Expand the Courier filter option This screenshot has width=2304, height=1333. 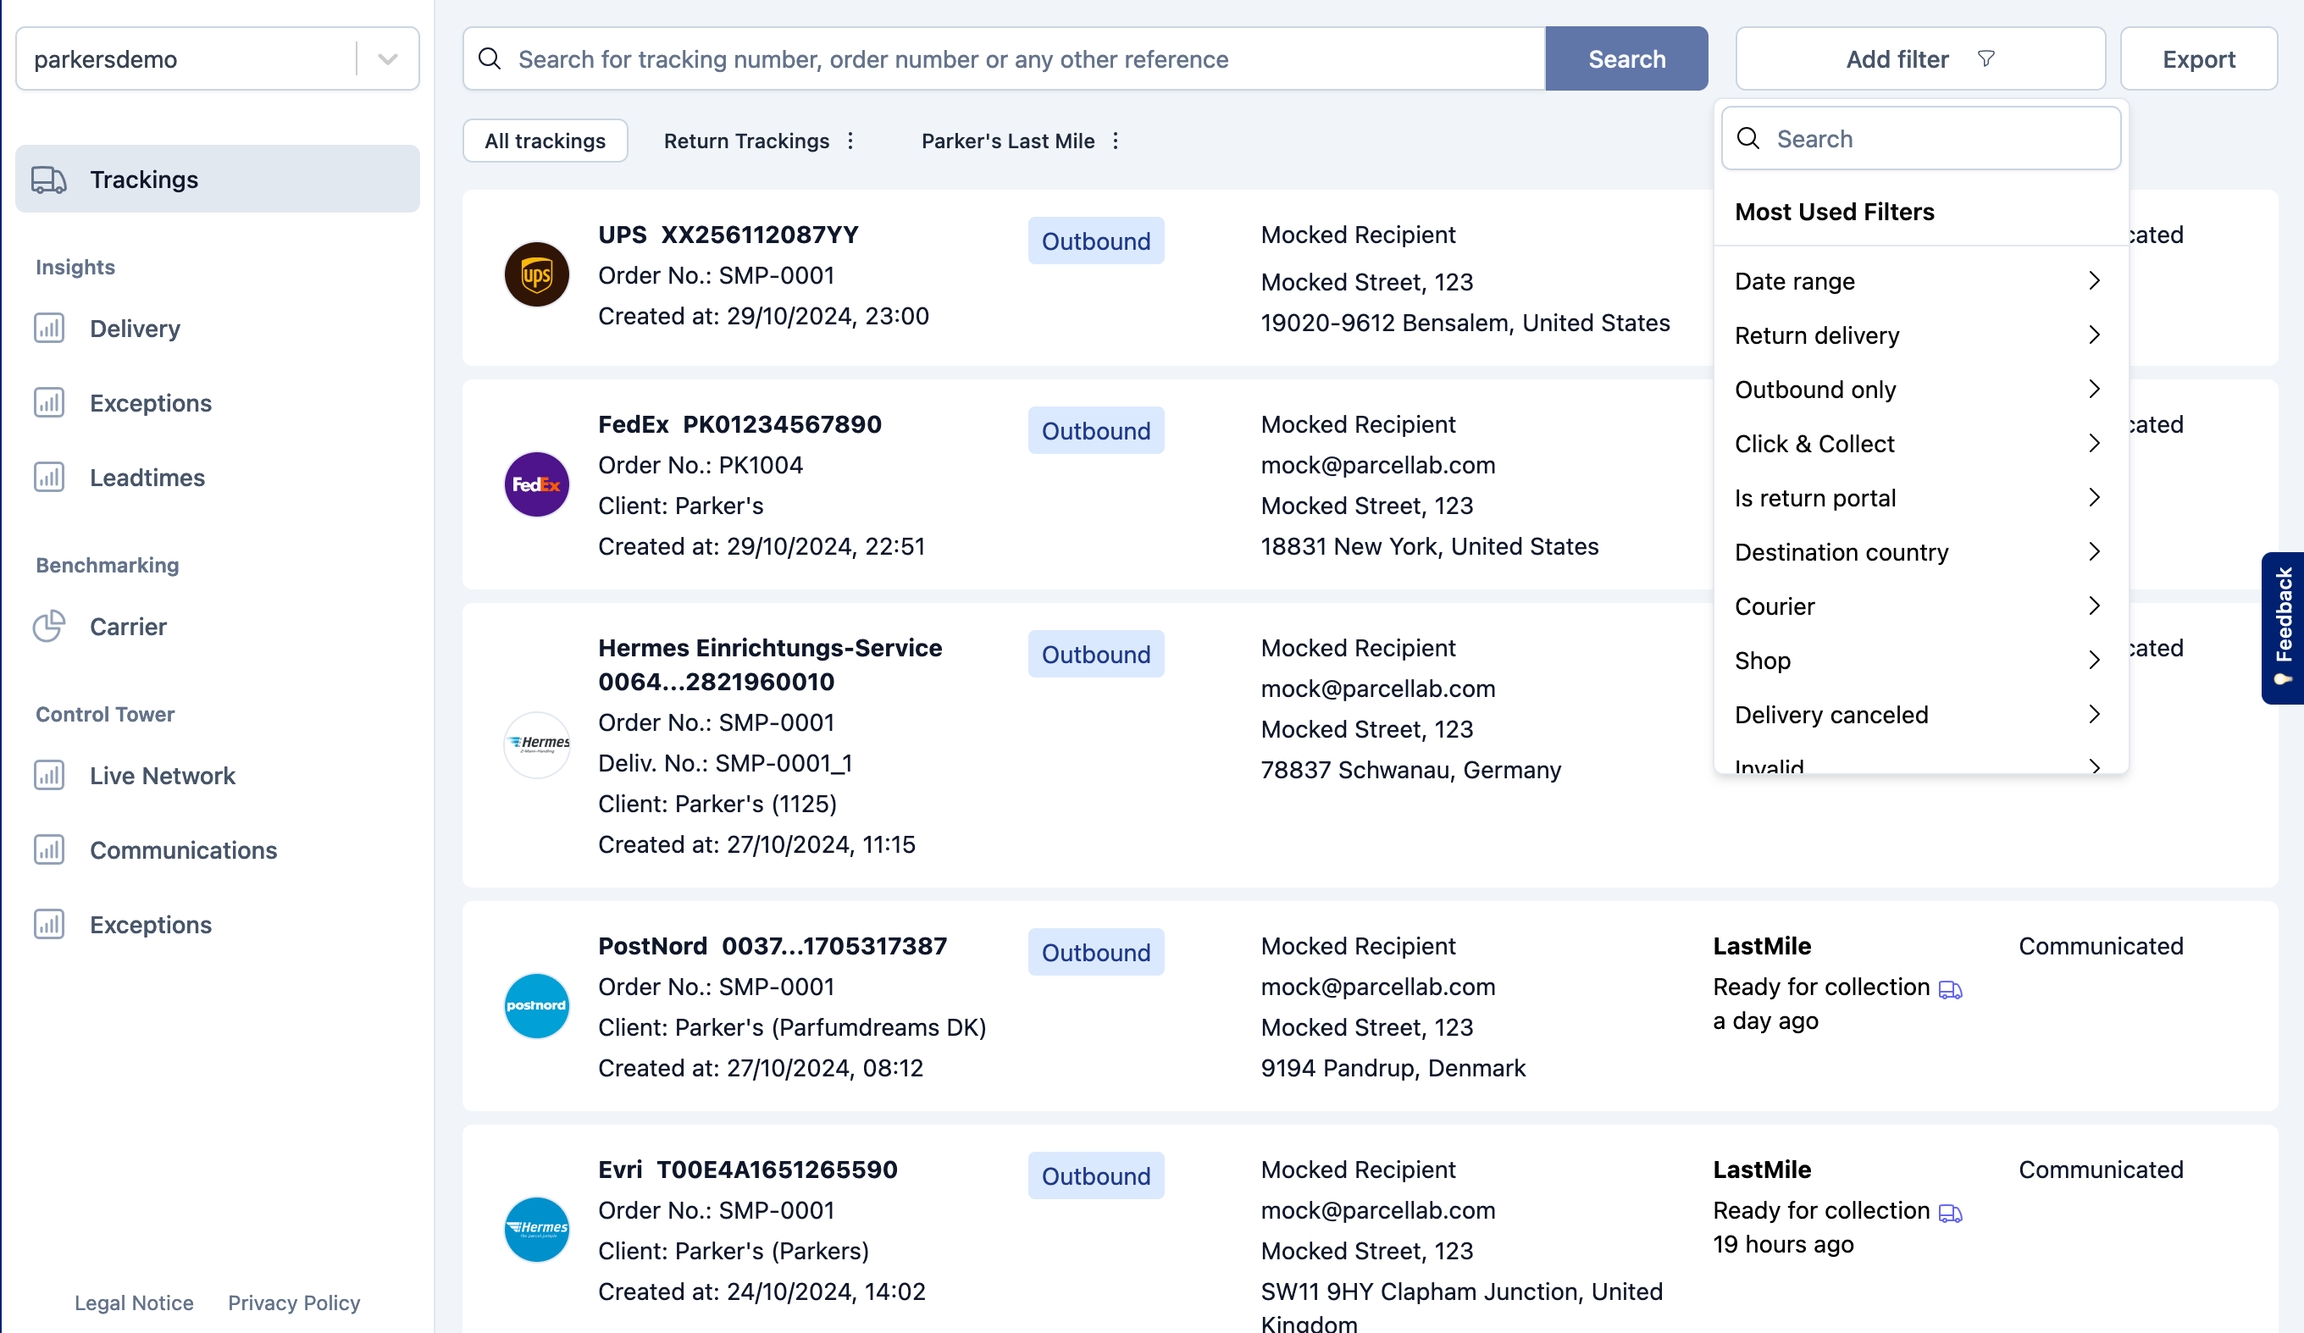click(1916, 606)
